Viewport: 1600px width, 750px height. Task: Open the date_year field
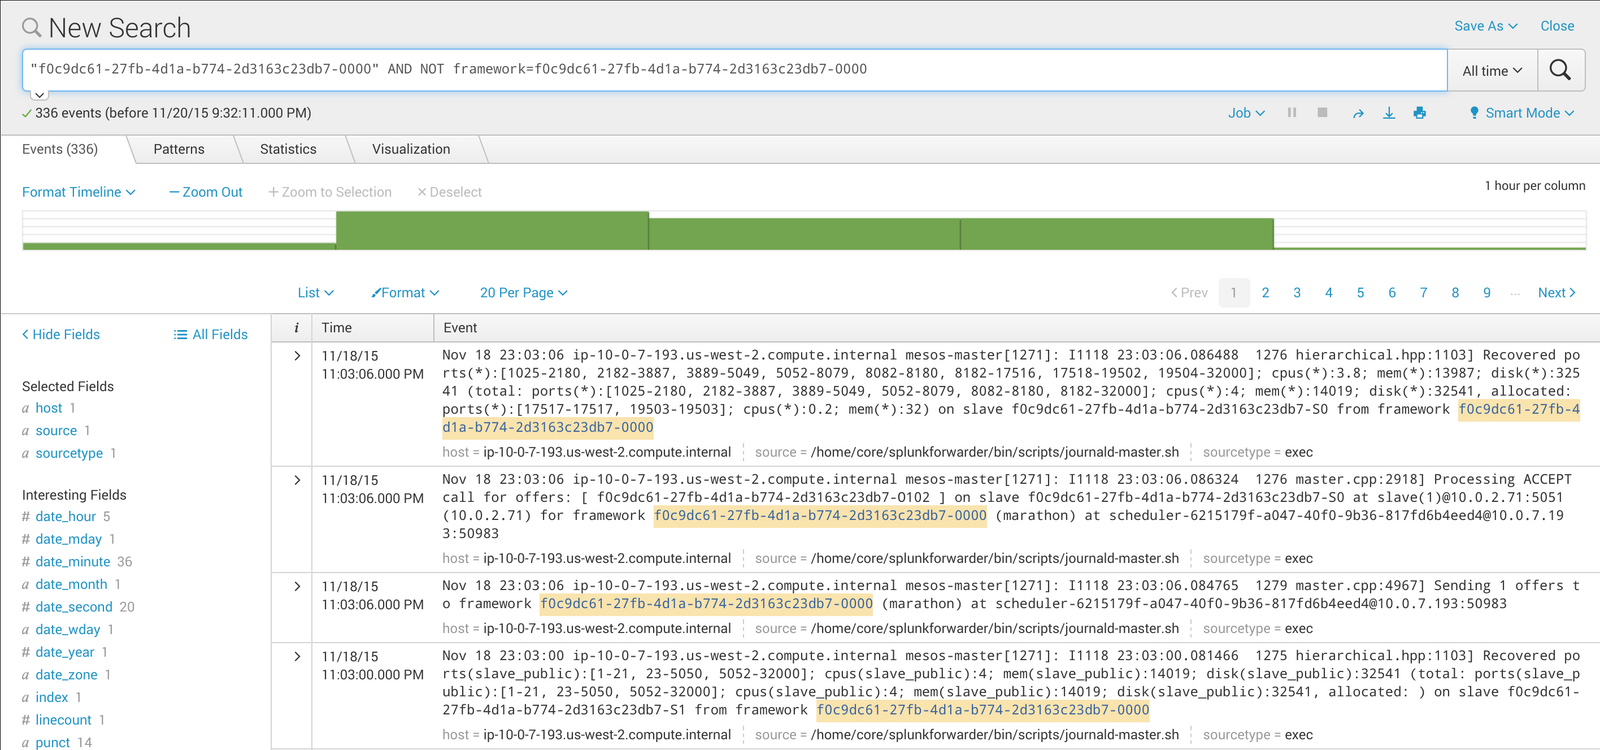65,652
